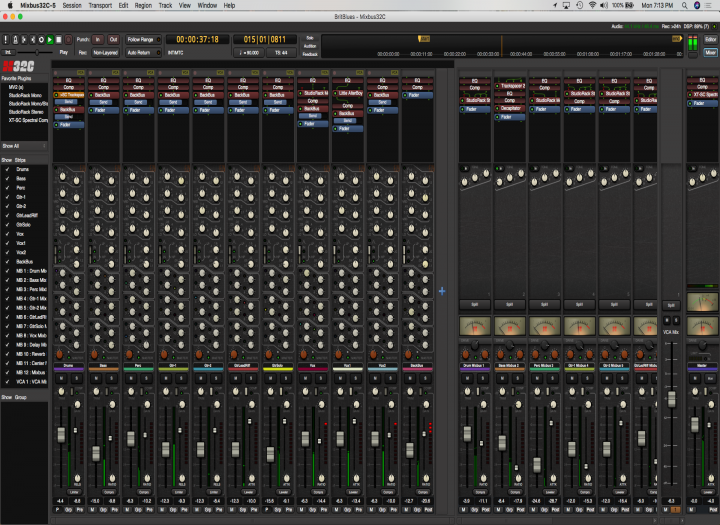This screenshot has width=720, height=525.
Task: Arm the global record button
Action: (68, 40)
